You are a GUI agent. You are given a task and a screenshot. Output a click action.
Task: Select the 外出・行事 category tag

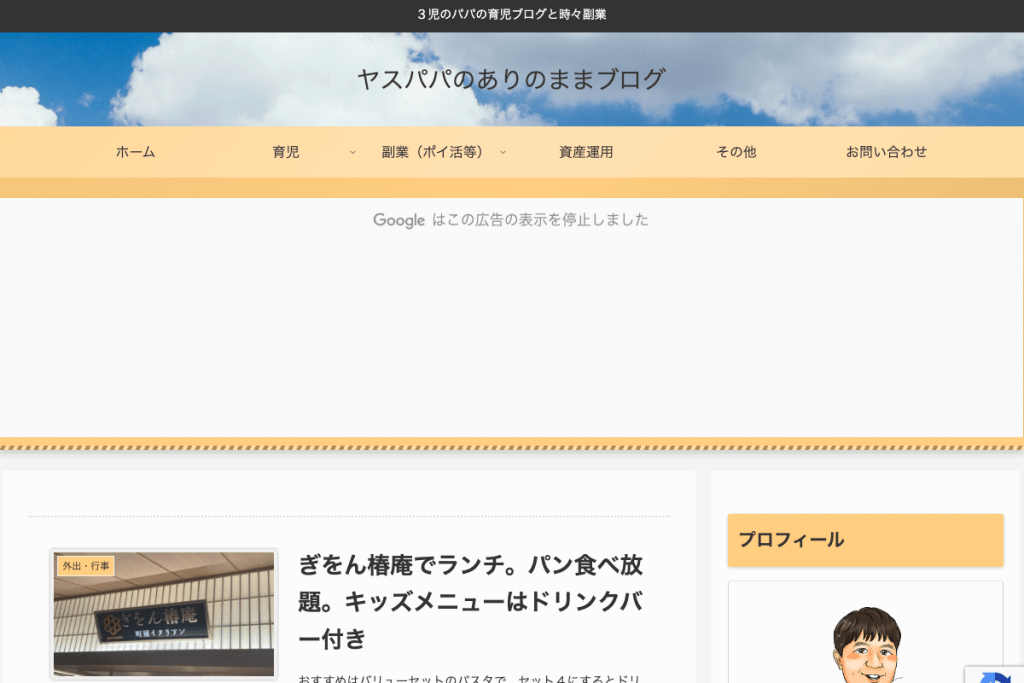pos(86,566)
